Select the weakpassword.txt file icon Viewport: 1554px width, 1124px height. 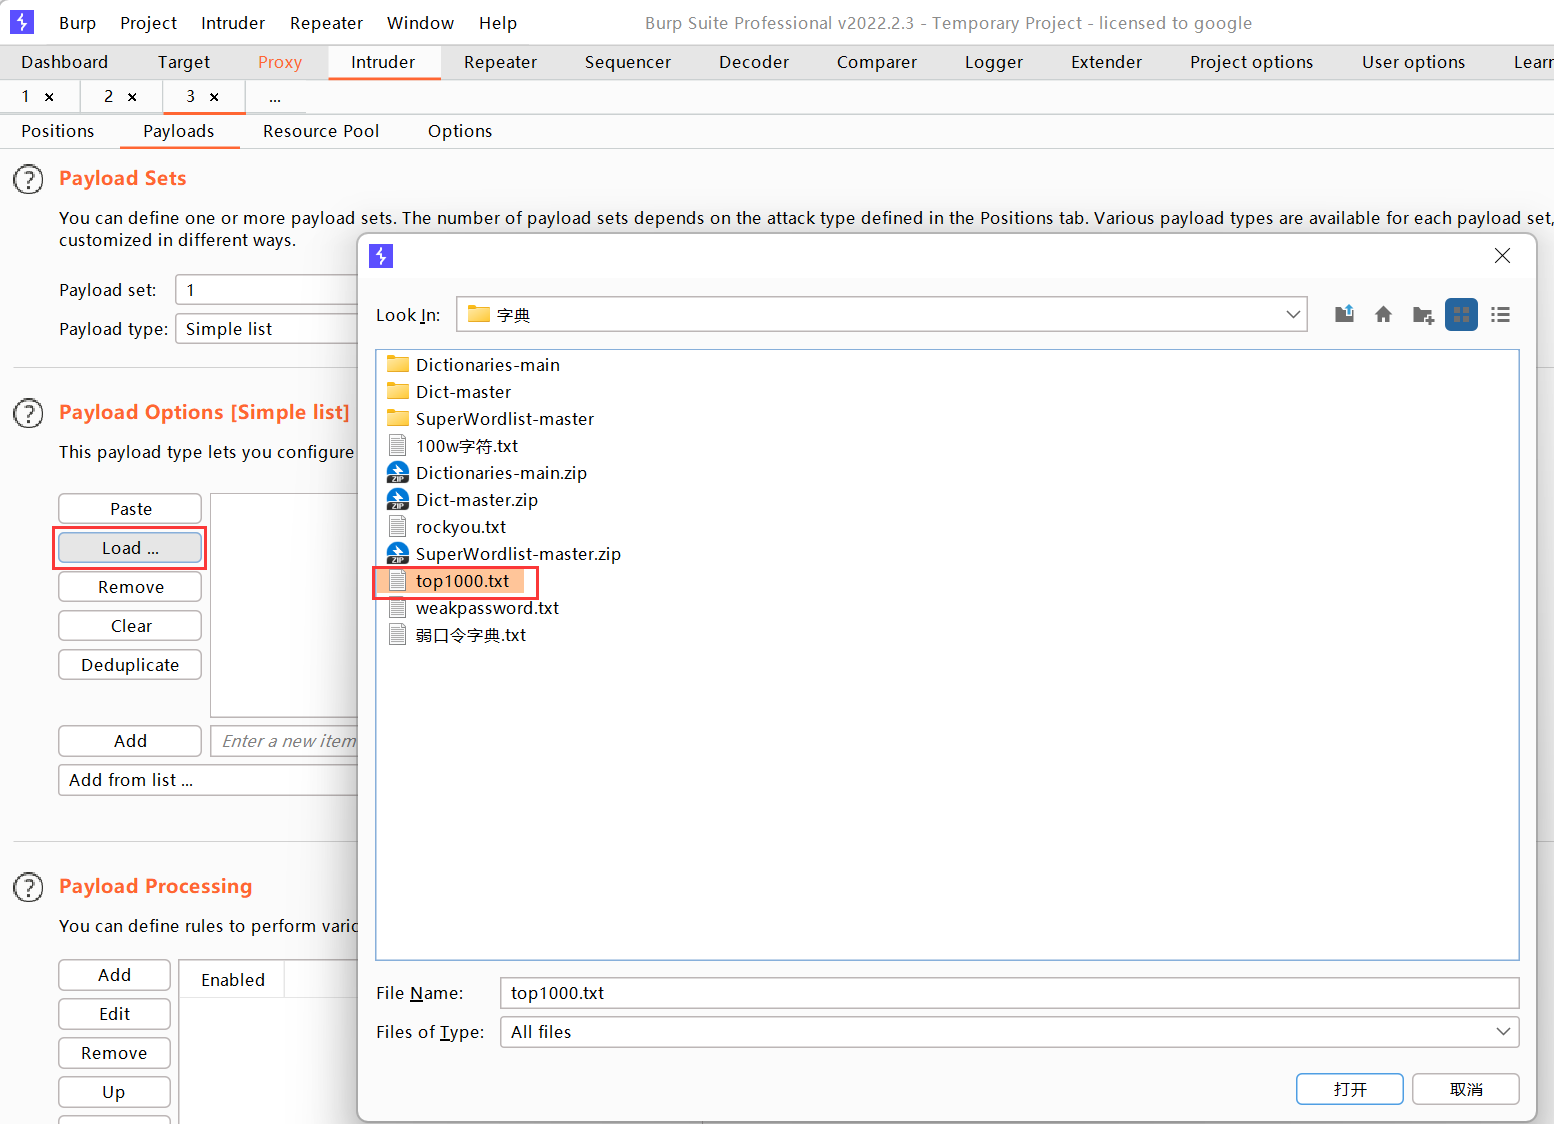[398, 607]
